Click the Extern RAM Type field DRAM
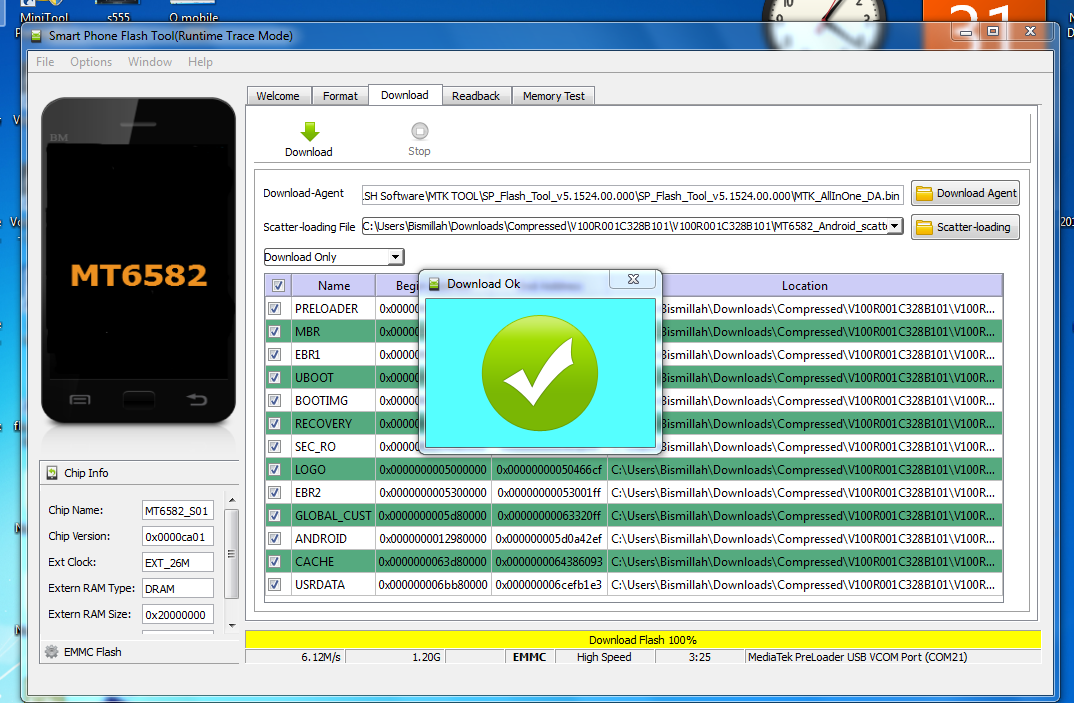The height and width of the screenshot is (703, 1074). (177, 589)
